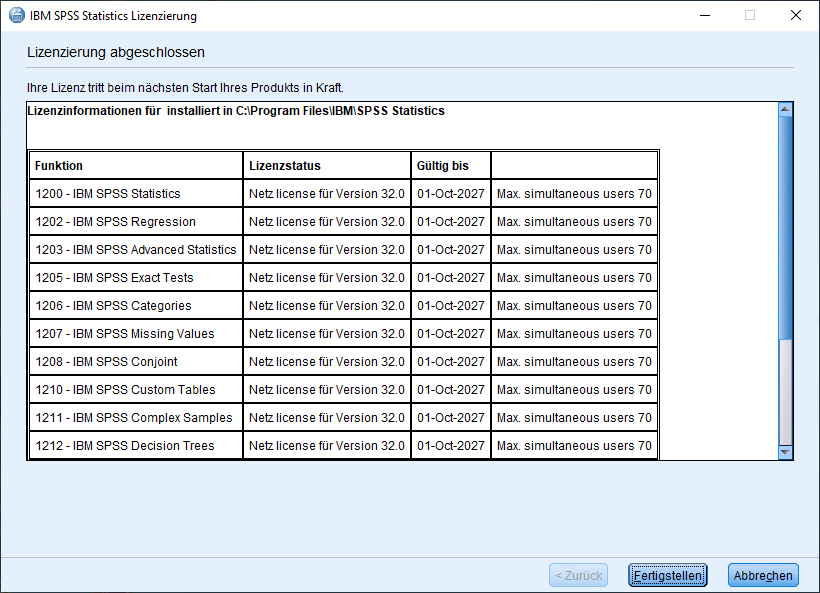820x593 pixels.
Task: Select '1211 - IBM SPSS Complex Samples' cell
Action: click(x=136, y=417)
